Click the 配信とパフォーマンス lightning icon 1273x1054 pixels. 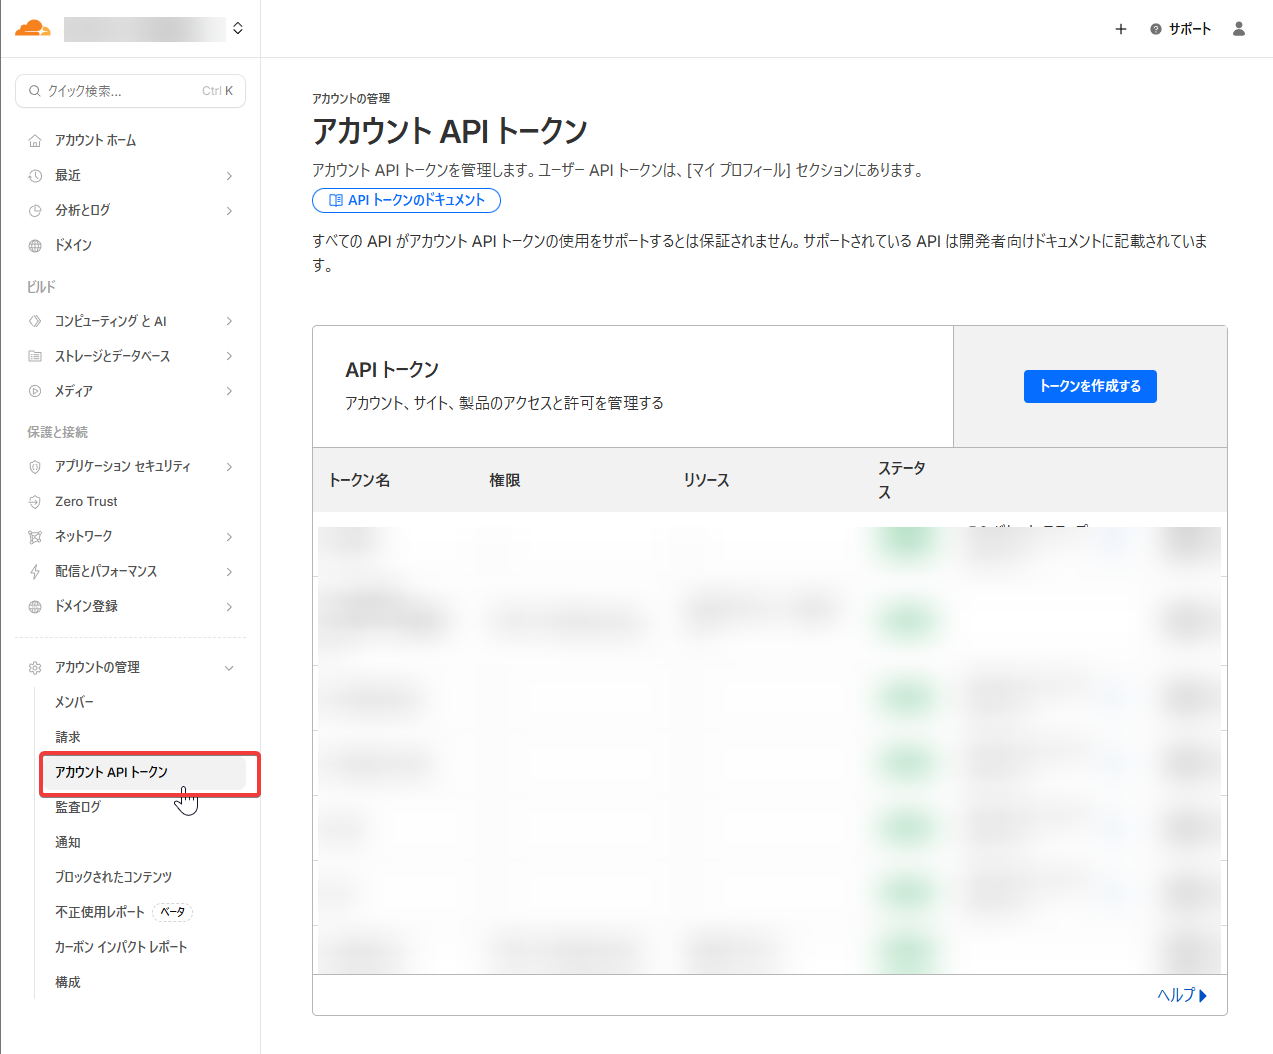tap(35, 572)
